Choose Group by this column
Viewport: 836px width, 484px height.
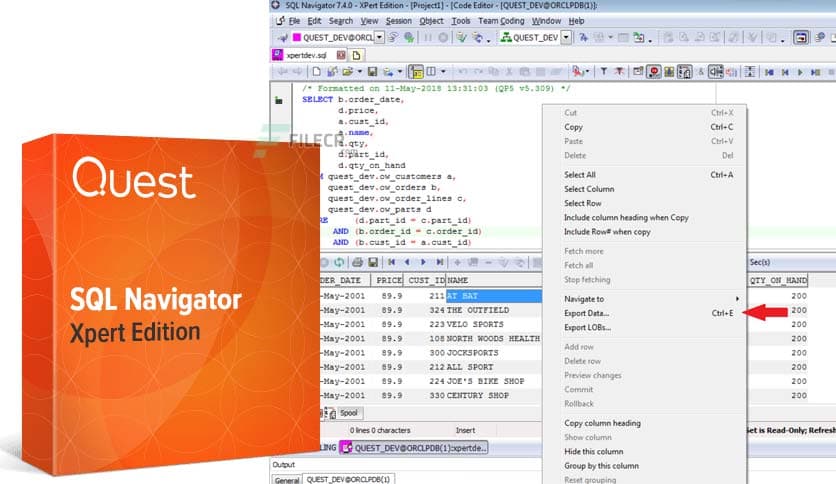(645, 466)
